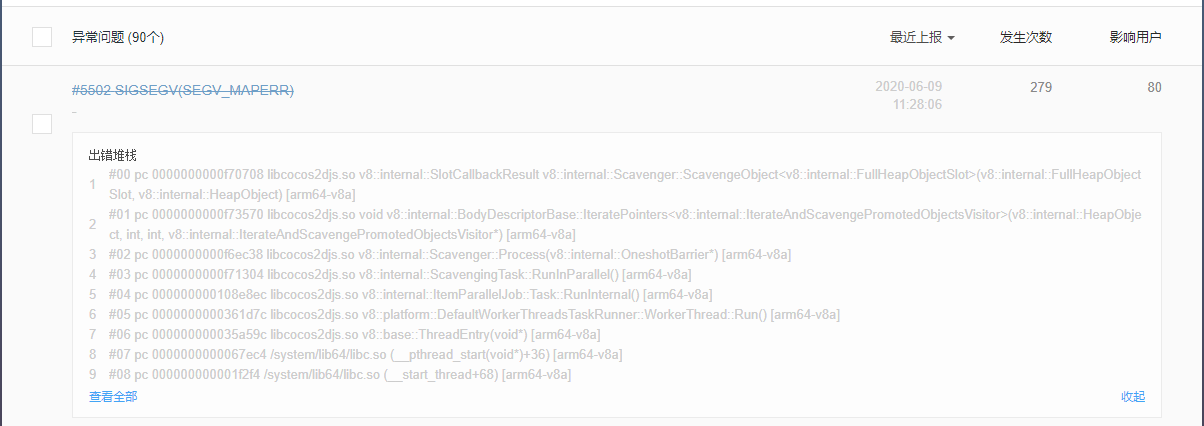This screenshot has height=426, width=1204.
Task: Select the #04 ItemParallelJob RunInternal frame
Action: pyautogui.click(x=410, y=295)
